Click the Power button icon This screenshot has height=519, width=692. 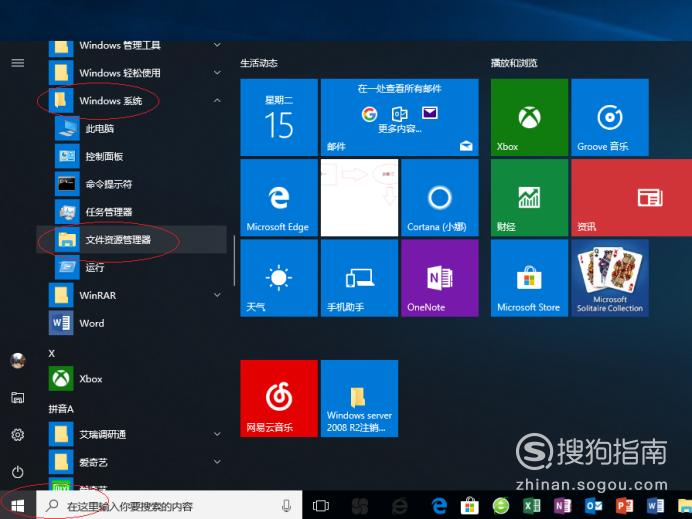(18, 472)
